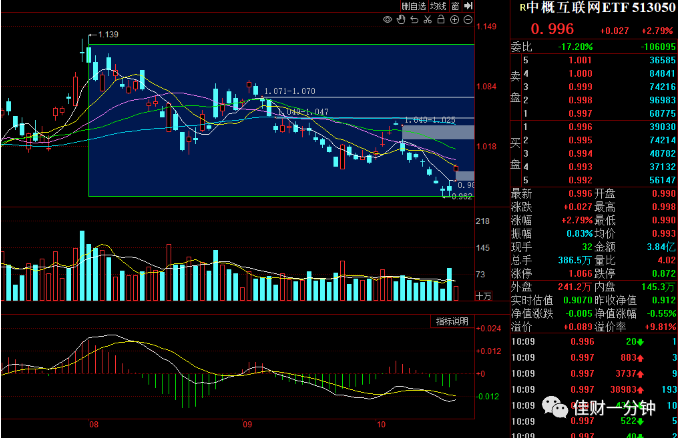Click the 1.071-1.070 gap label on chart
Screen dimensions: 679x438
pos(290,91)
